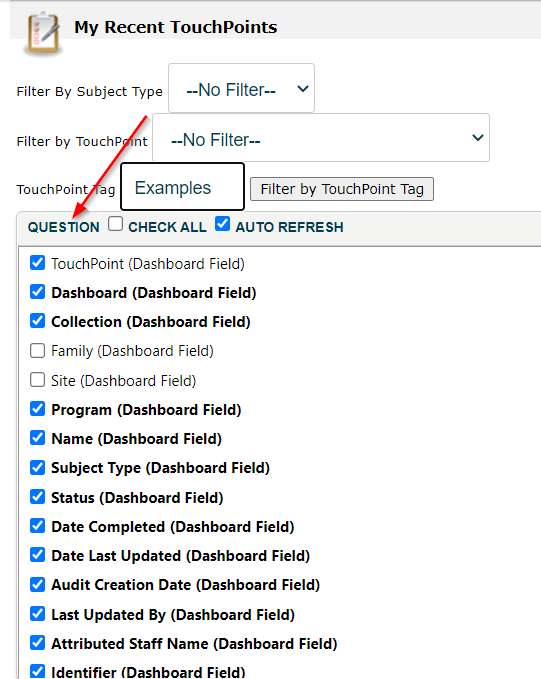Disable the Auto Refresh checkbox
541x679 pixels.
(222, 224)
